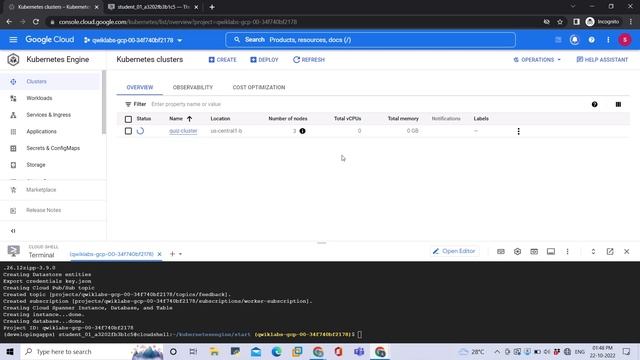Viewport: 640px width, 360px height.
Task: Open the column display options icon
Action: click(618, 104)
